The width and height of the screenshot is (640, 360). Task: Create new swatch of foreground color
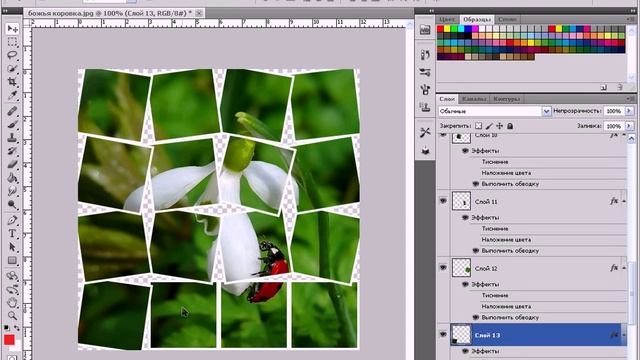[x=604, y=87]
